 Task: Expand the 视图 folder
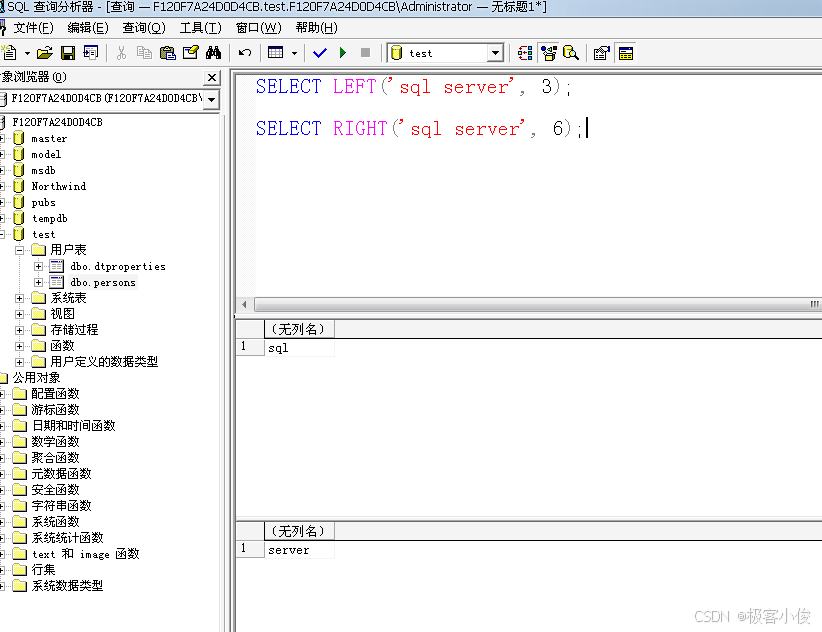(19, 314)
